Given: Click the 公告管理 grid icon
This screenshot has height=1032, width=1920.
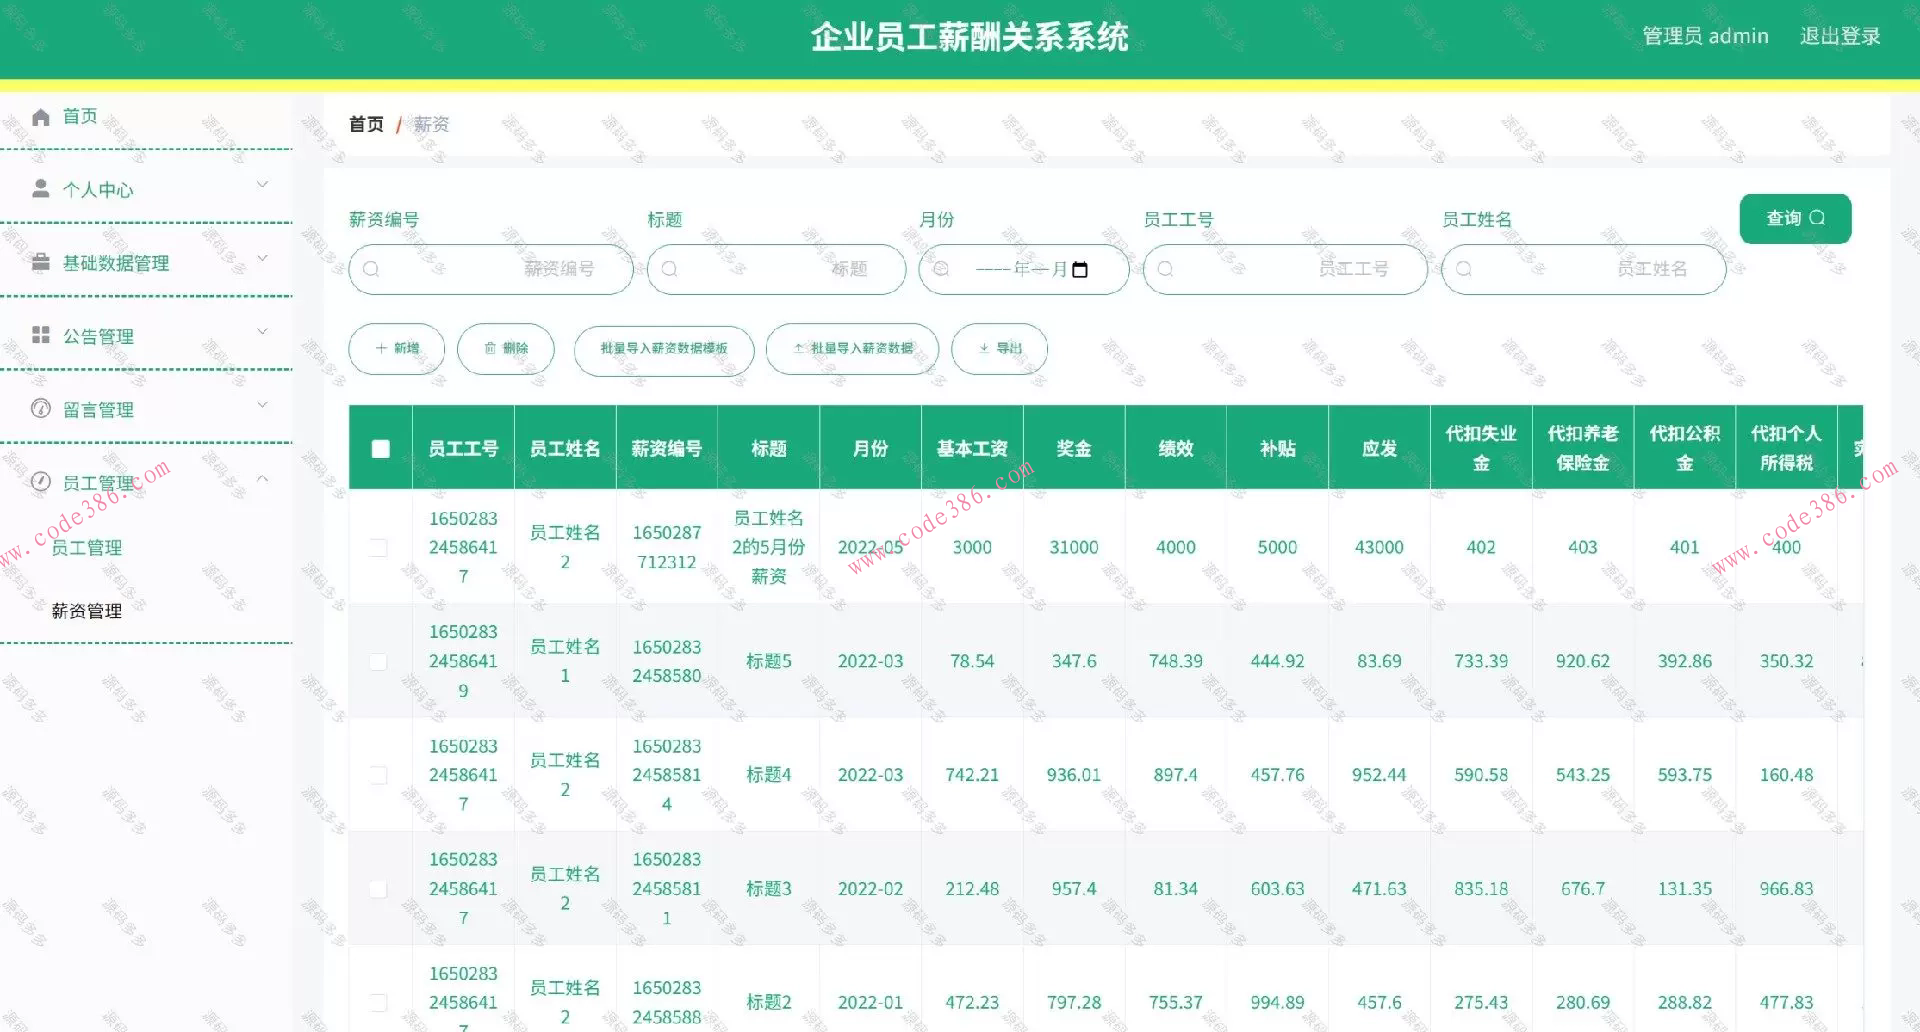Looking at the screenshot, I should coord(40,336).
